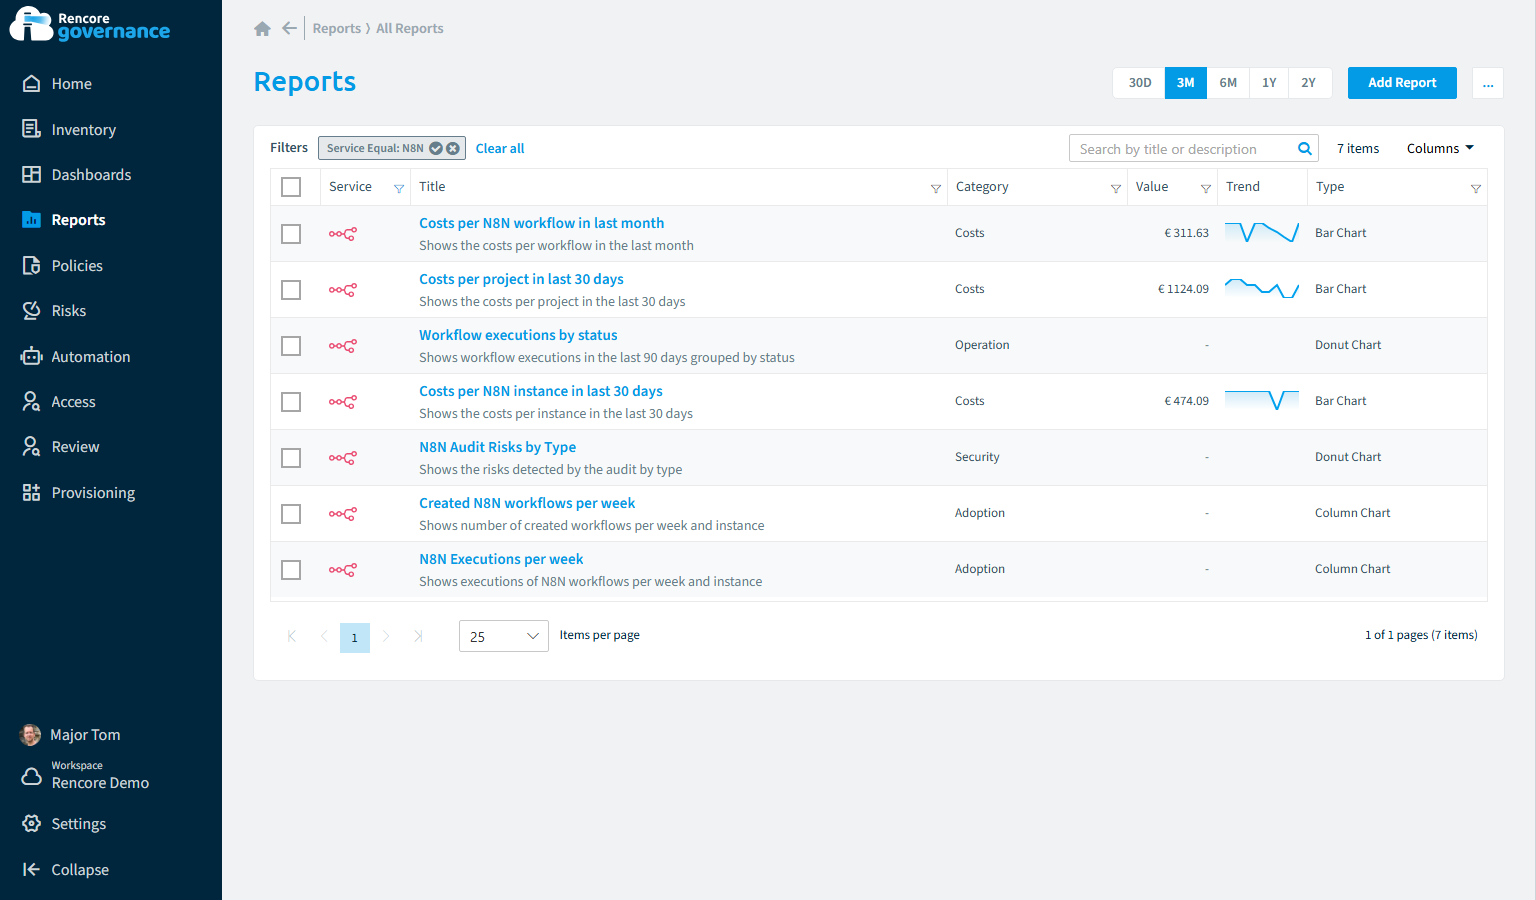Select the 3M time range

point(1186,83)
